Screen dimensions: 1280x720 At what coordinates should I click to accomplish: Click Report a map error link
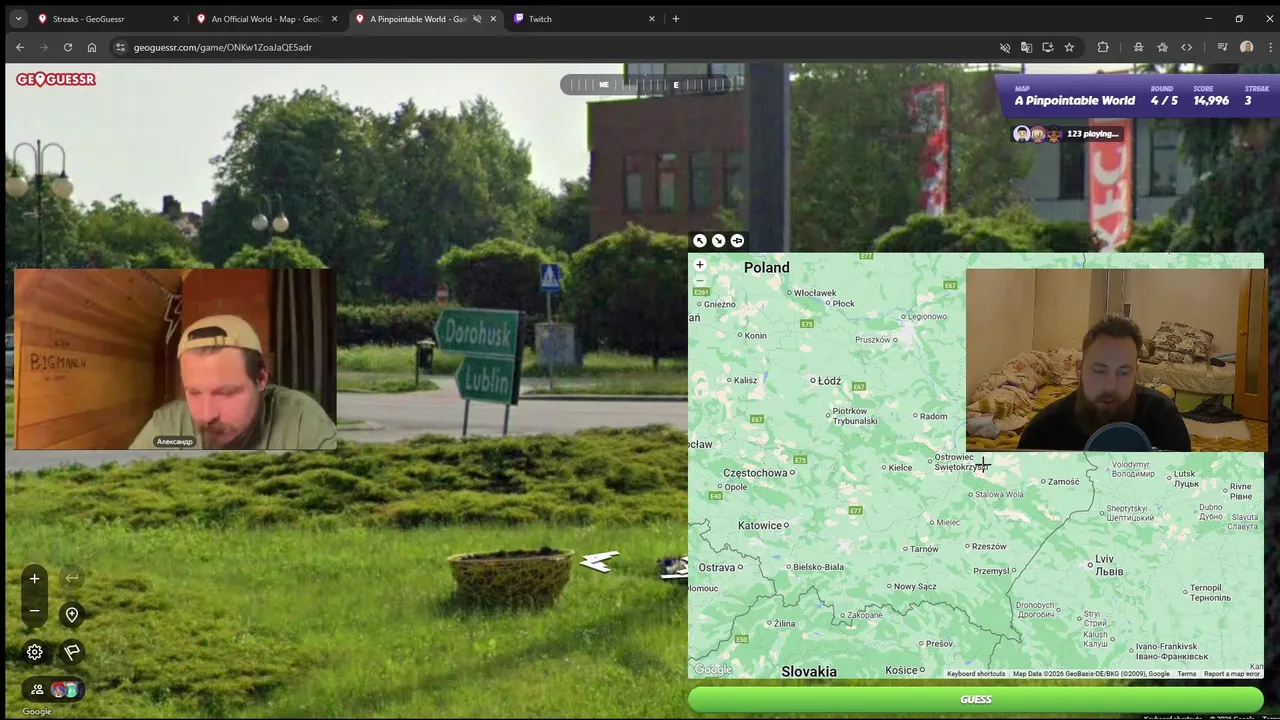coord(1231,674)
